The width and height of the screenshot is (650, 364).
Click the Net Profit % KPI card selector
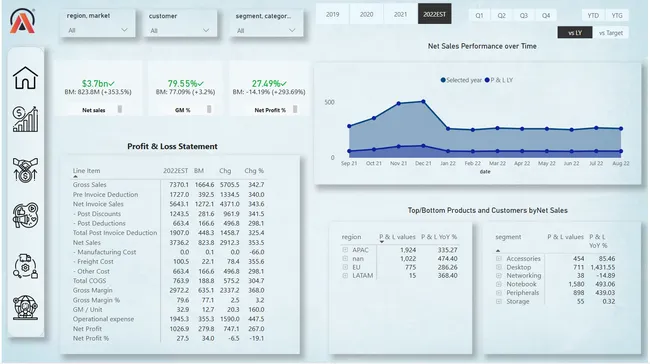(295, 109)
